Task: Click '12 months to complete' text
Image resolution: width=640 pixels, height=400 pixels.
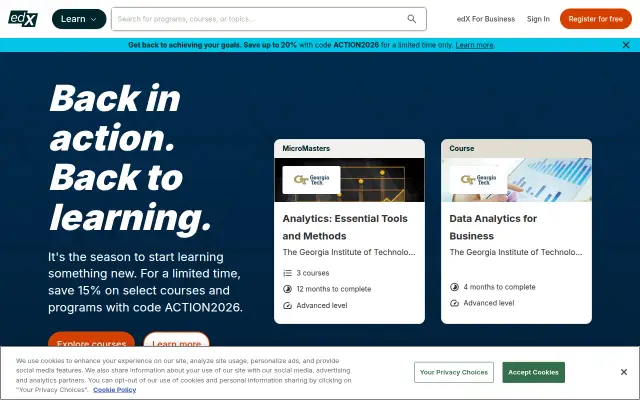Action: click(x=334, y=289)
